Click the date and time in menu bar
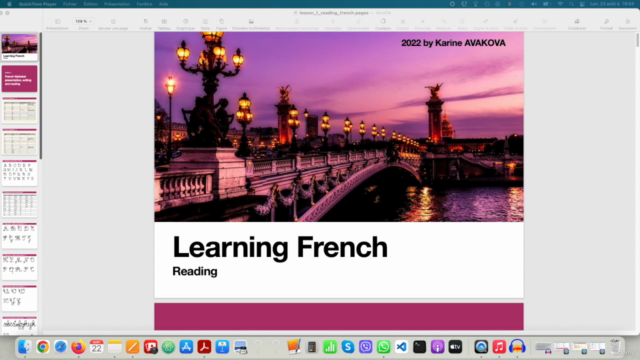Viewport: 640px width, 360px height. point(612,4)
